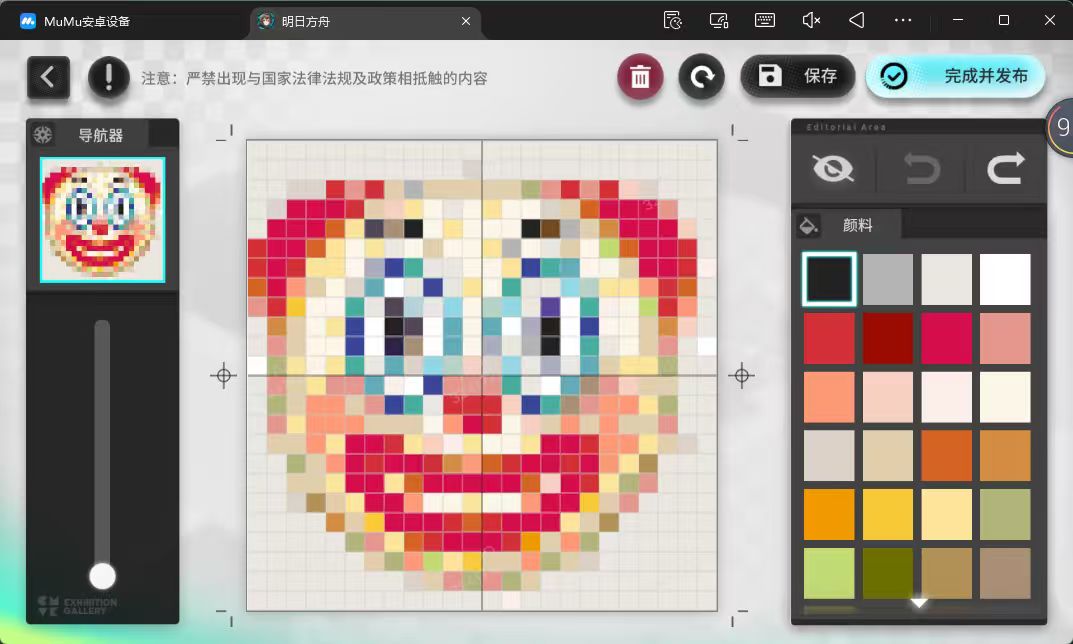1073x644 pixels.
Task: Select the medium gray color swatch
Action: 888,279
